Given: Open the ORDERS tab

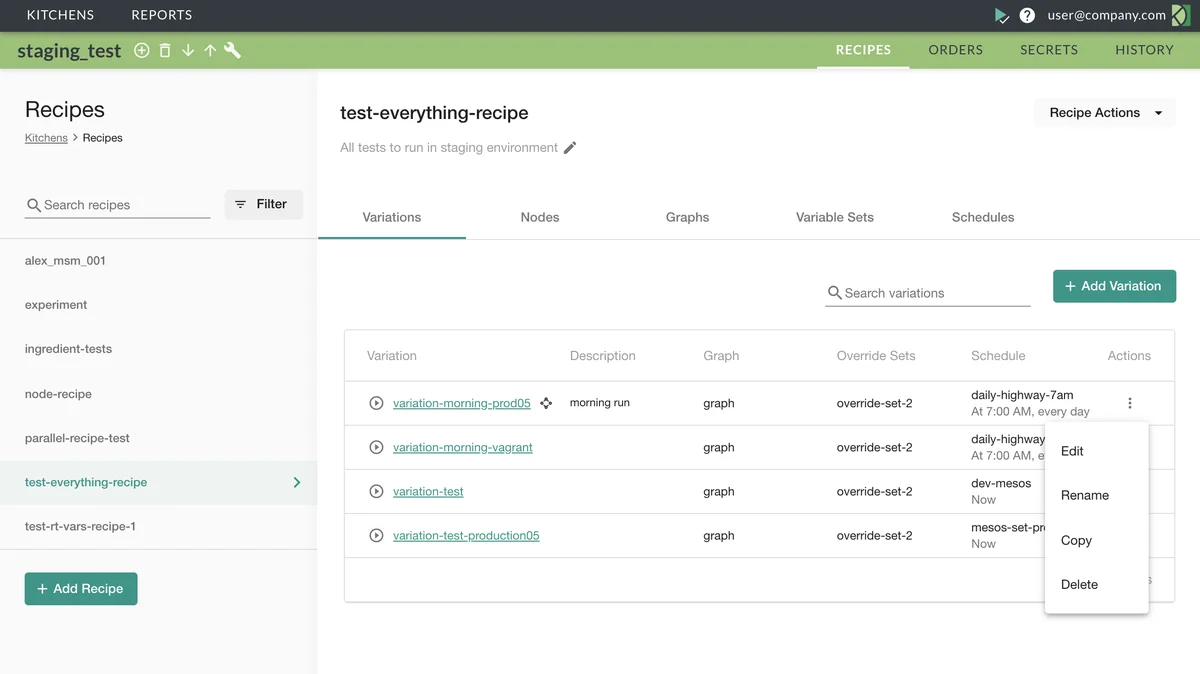Looking at the screenshot, I should click(x=955, y=50).
